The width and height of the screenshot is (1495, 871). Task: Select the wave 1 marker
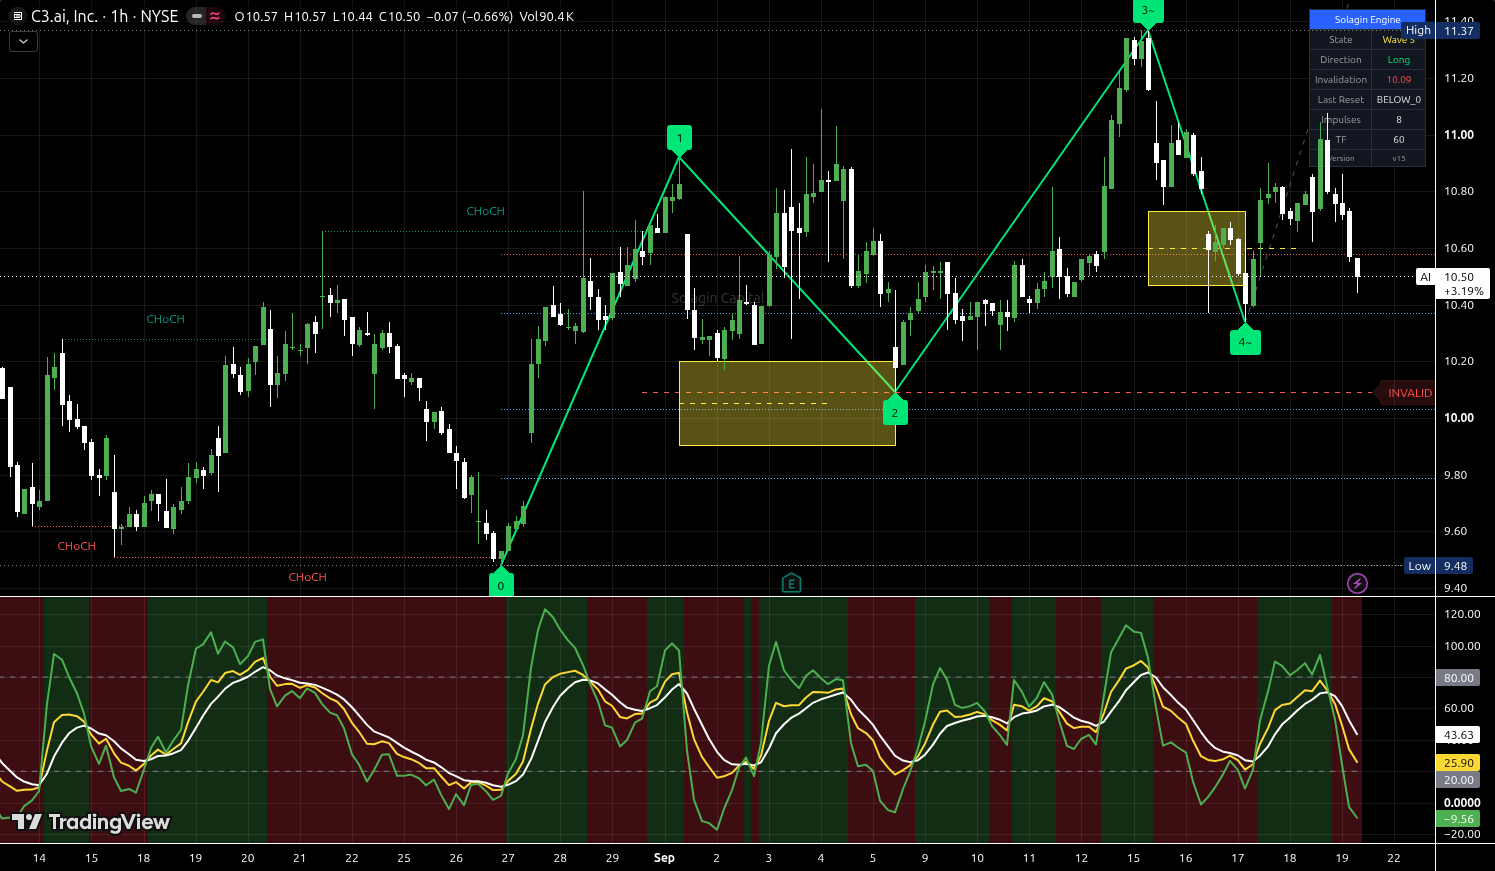(x=679, y=138)
